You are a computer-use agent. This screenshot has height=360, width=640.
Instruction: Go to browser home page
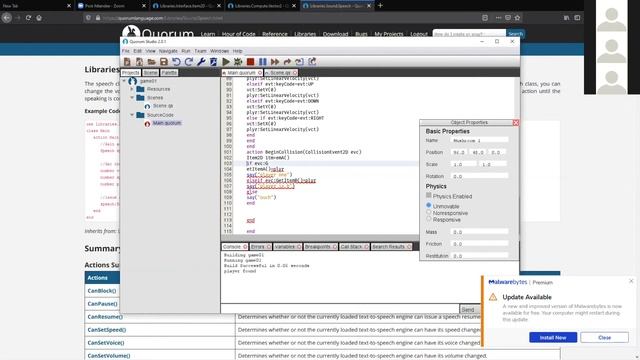pyautogui.click(x=39, y=18)
